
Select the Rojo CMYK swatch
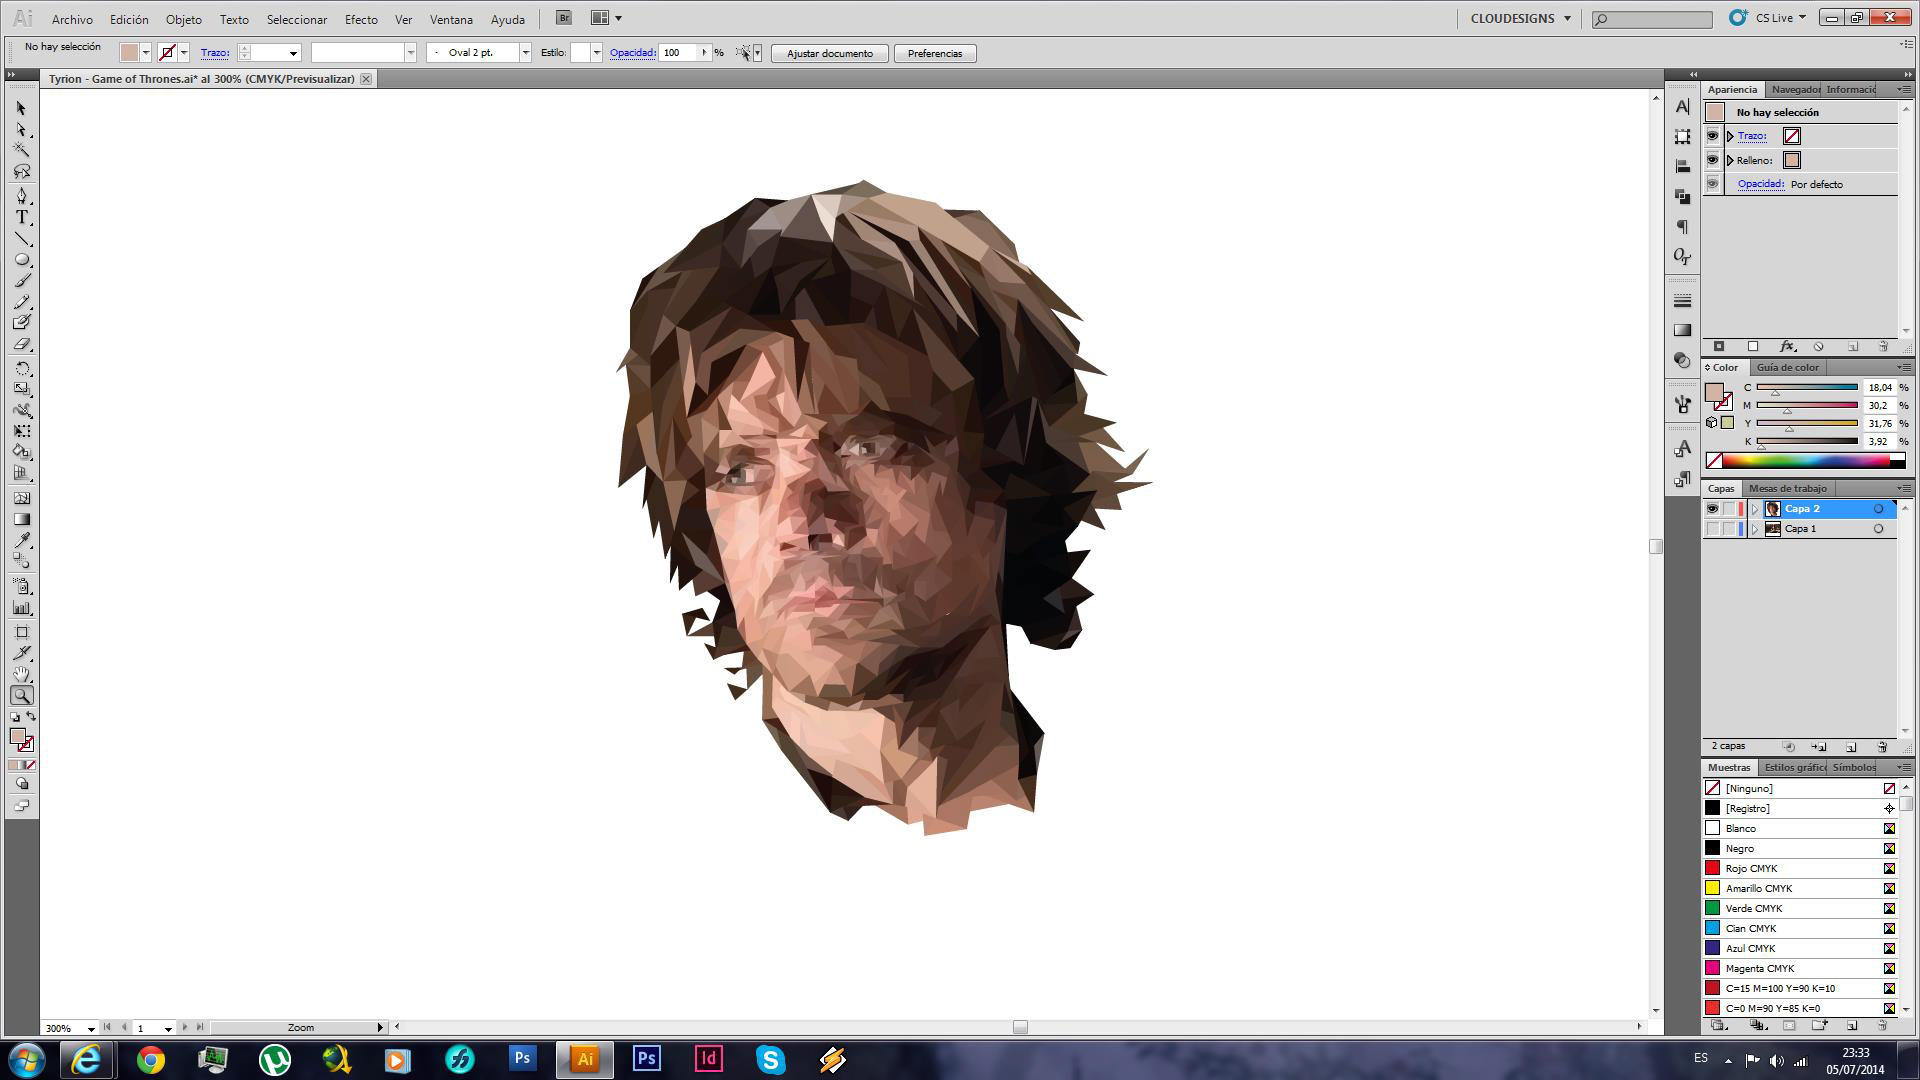(1751, 868)
